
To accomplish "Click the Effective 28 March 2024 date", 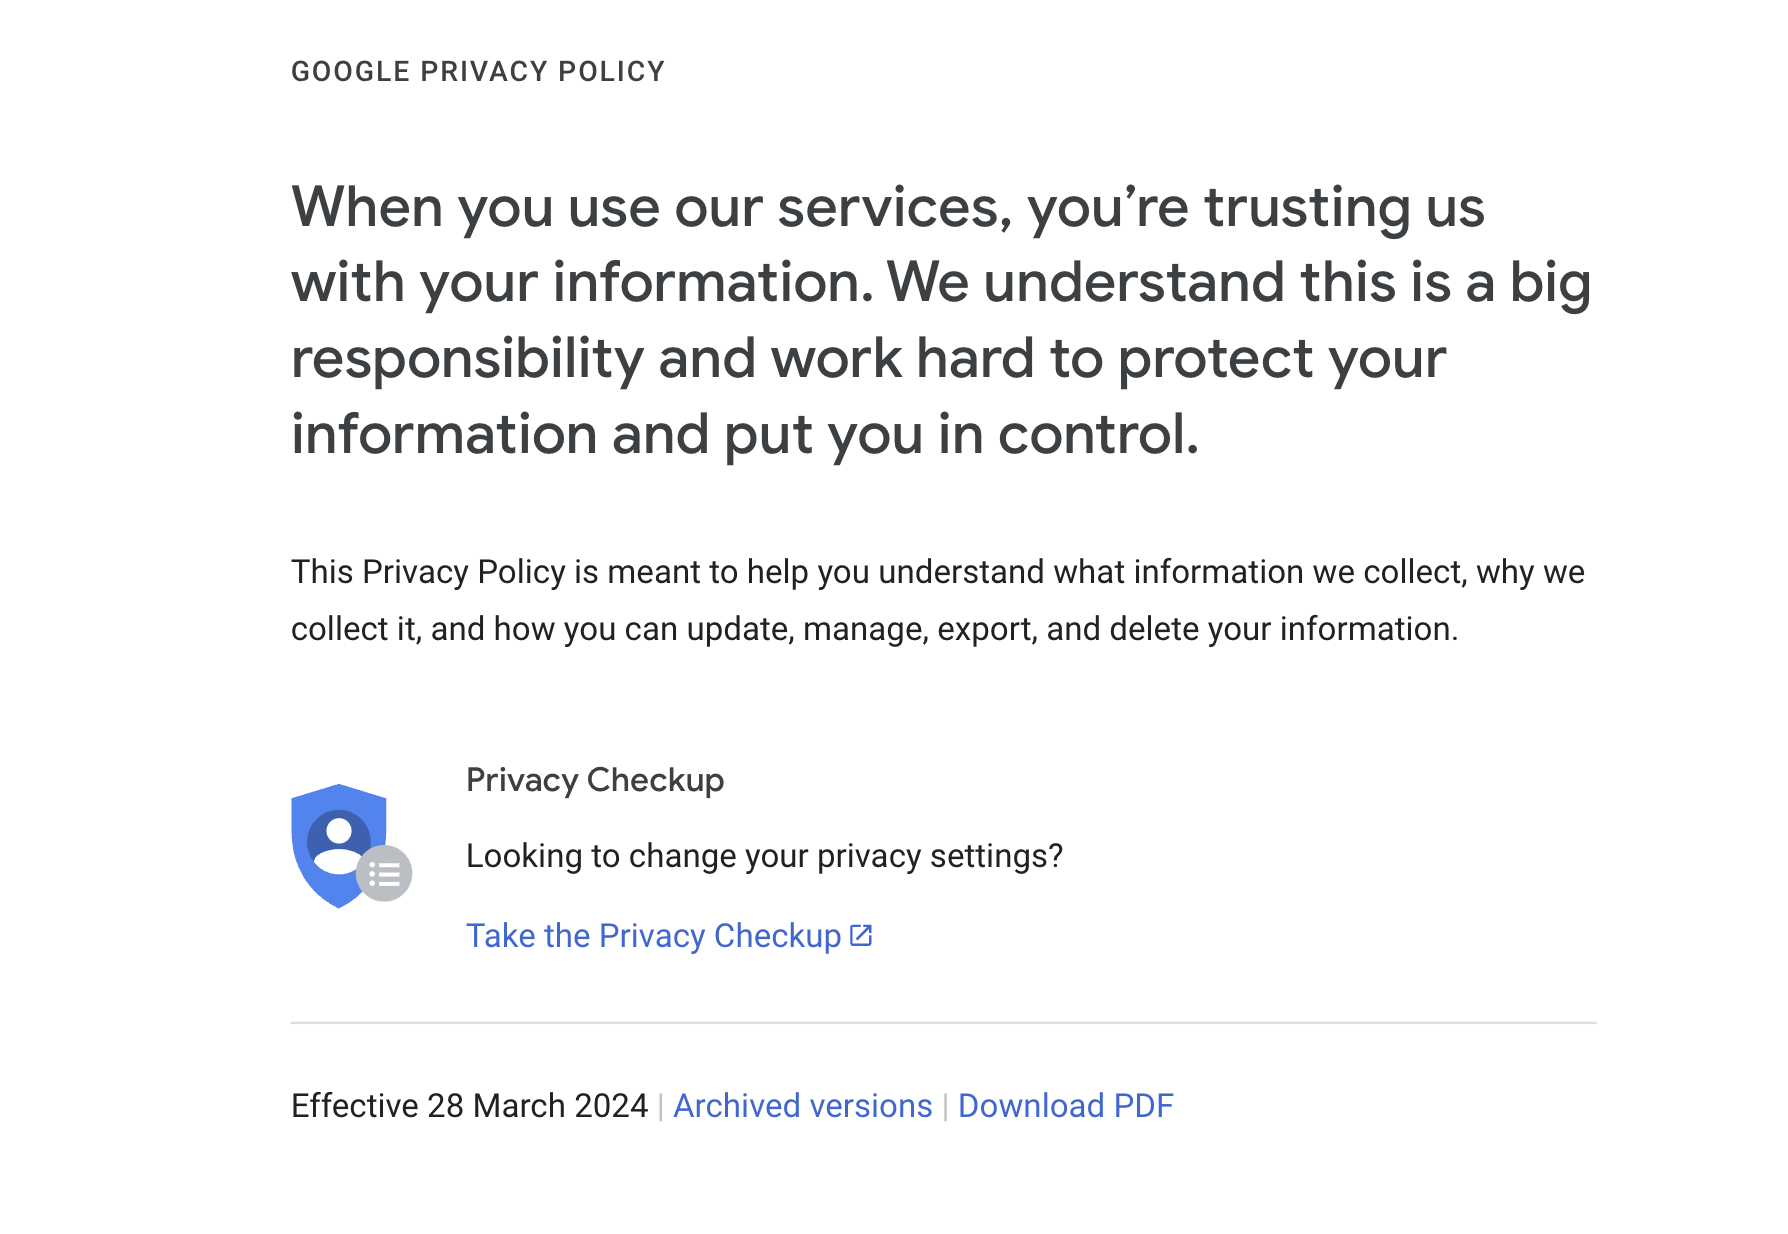I will pos(469,1106).
